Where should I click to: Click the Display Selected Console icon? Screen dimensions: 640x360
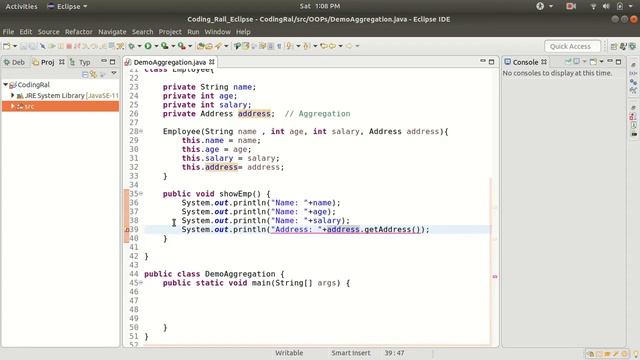[x=576, y=62]
